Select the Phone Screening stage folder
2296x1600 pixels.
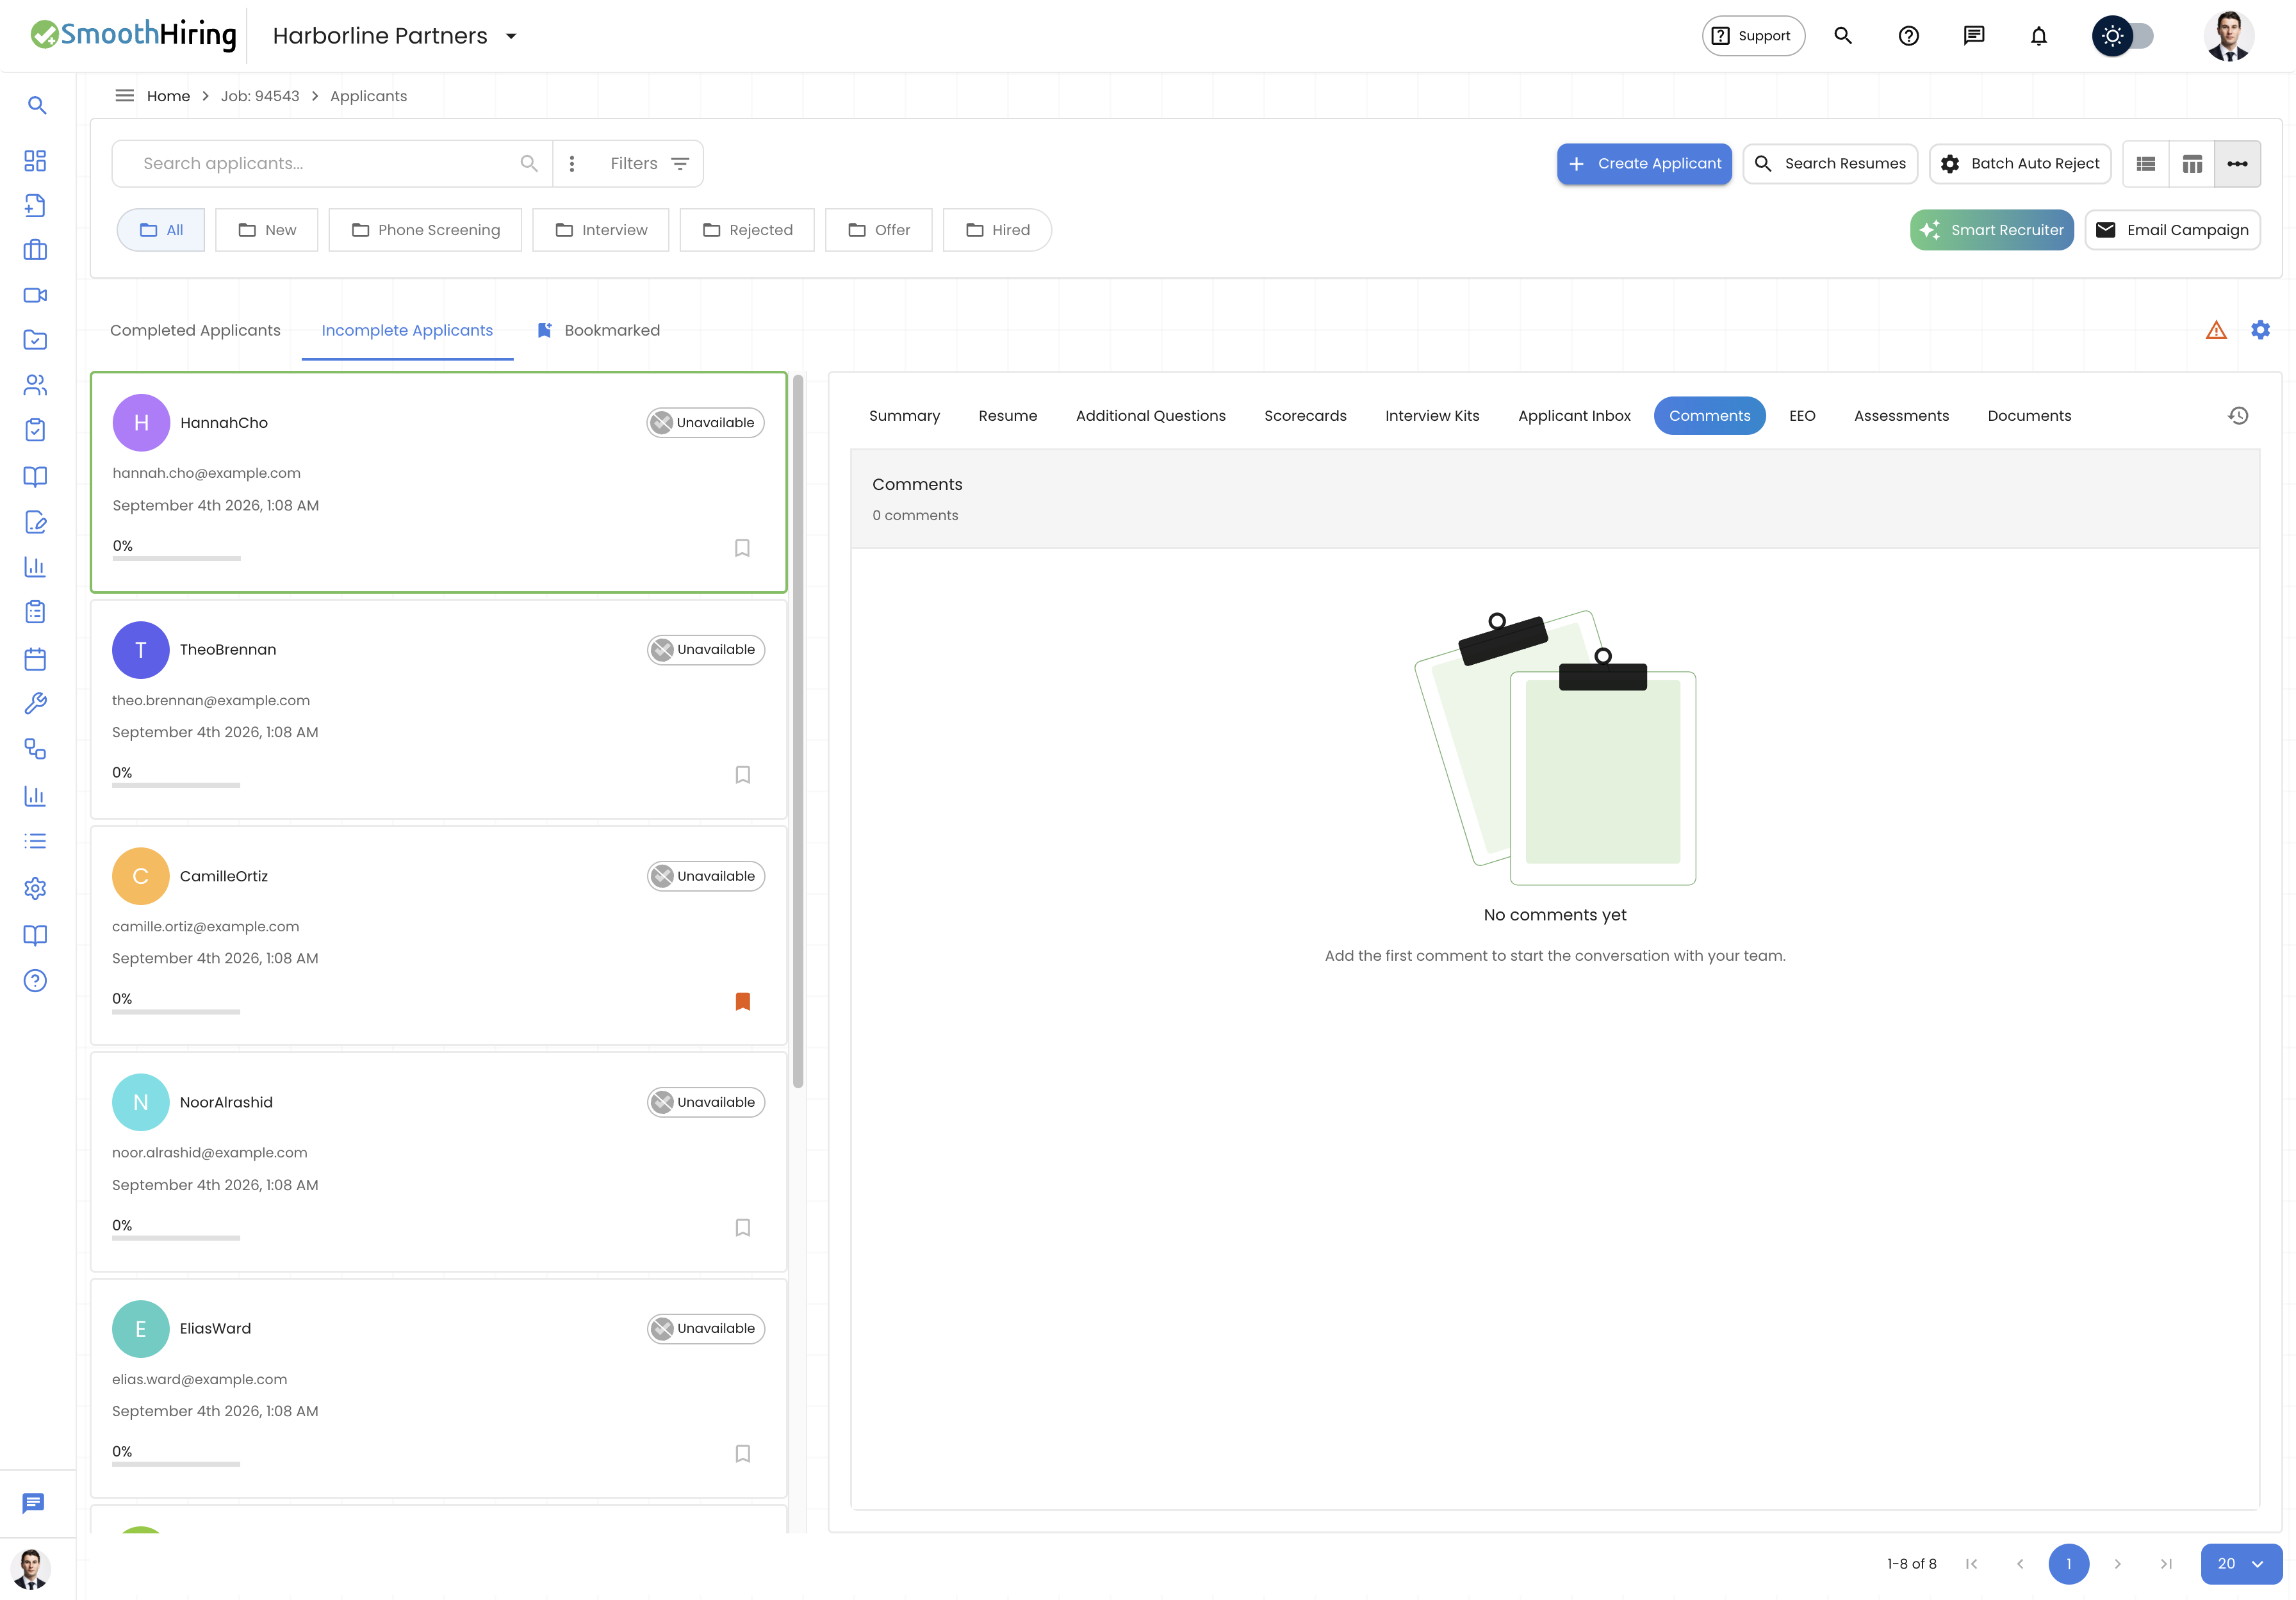coord(425,230)
